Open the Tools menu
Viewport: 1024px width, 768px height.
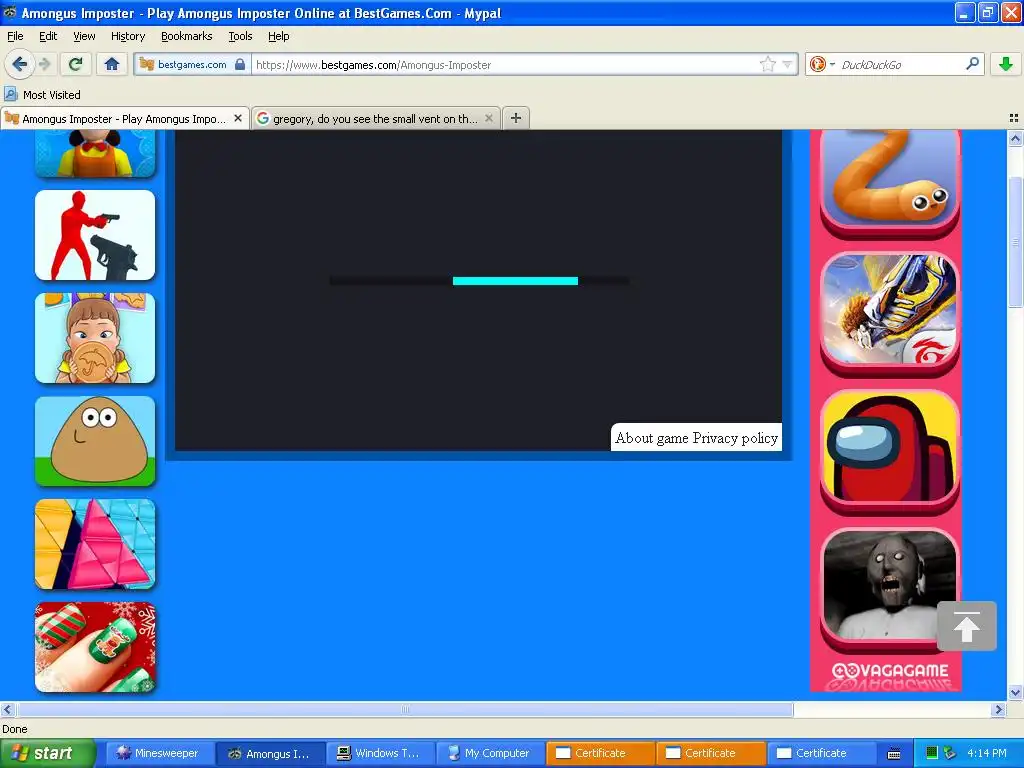[240, 36]
